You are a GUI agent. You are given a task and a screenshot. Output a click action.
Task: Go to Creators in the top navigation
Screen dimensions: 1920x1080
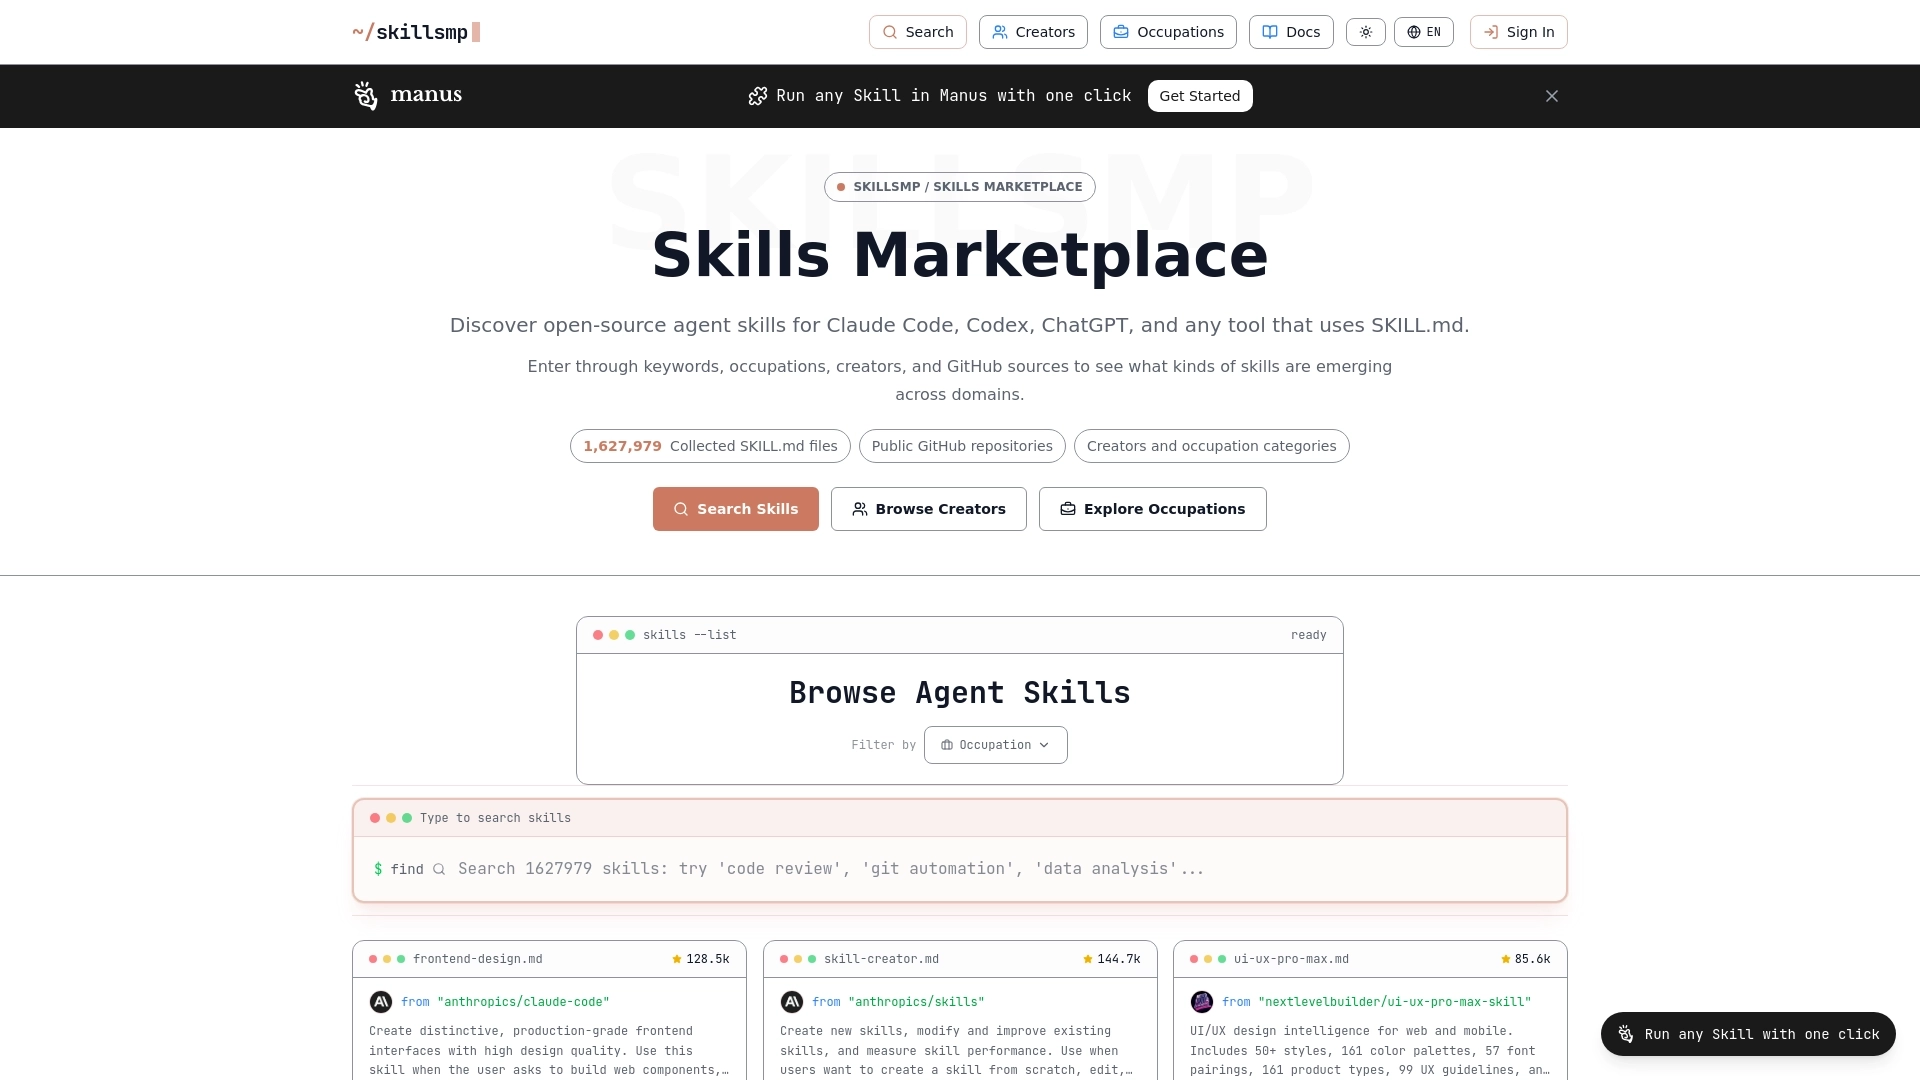click(x=1033, y=32)
